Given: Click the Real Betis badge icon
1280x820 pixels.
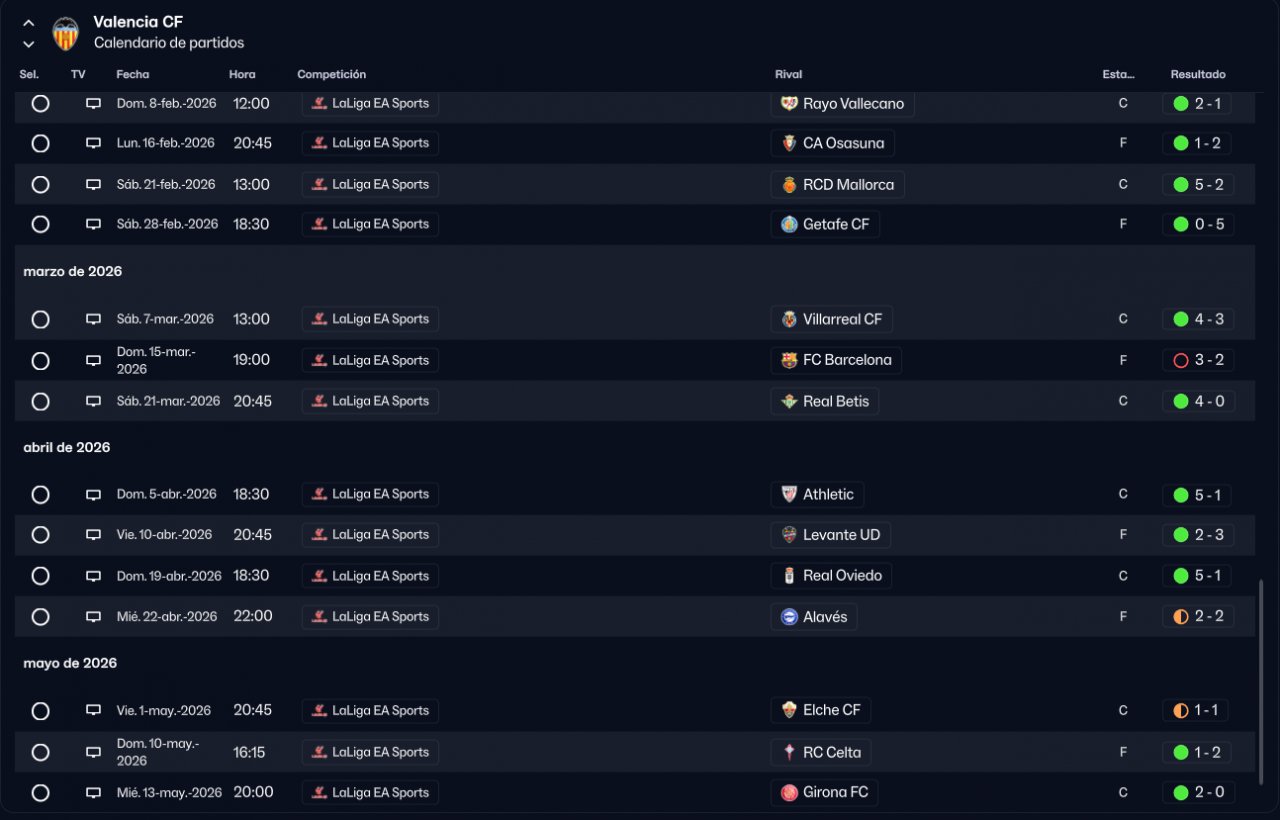Looking at the screenshot, I should 789,401.
